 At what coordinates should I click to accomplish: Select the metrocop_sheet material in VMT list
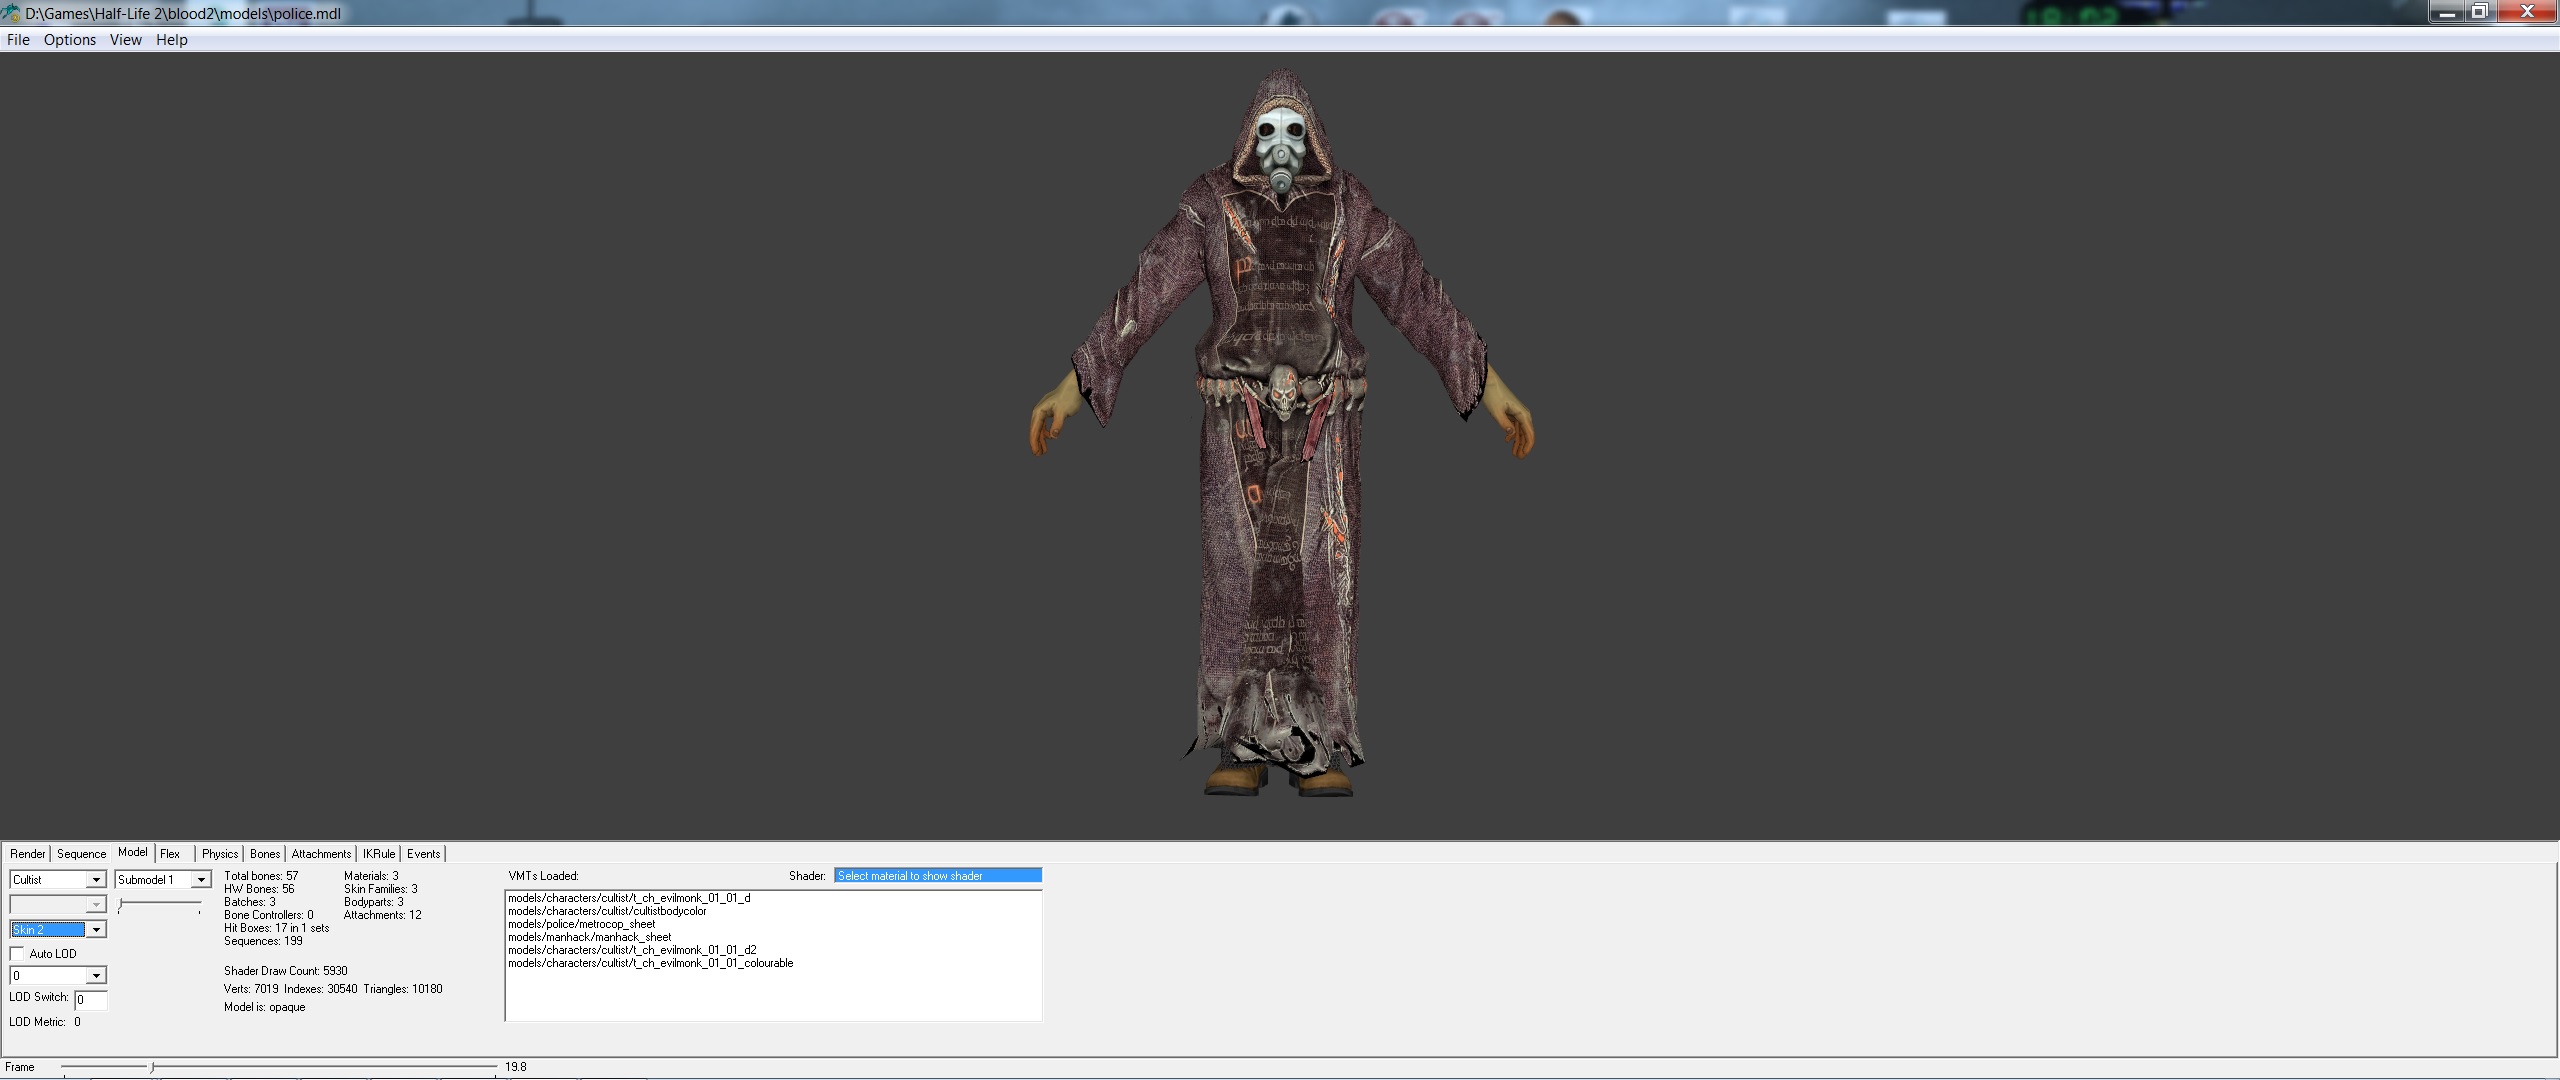tap(581, 924)
